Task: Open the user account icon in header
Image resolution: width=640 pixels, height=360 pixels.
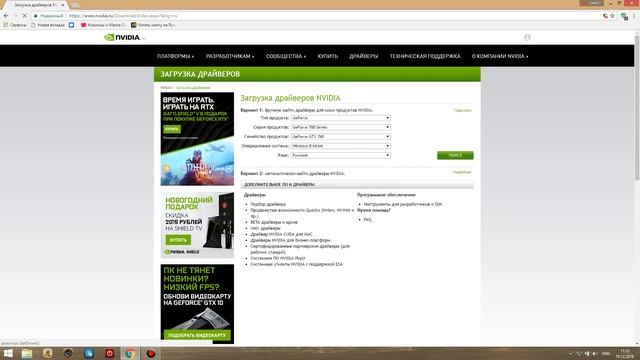Action: [x=527, y=37]
